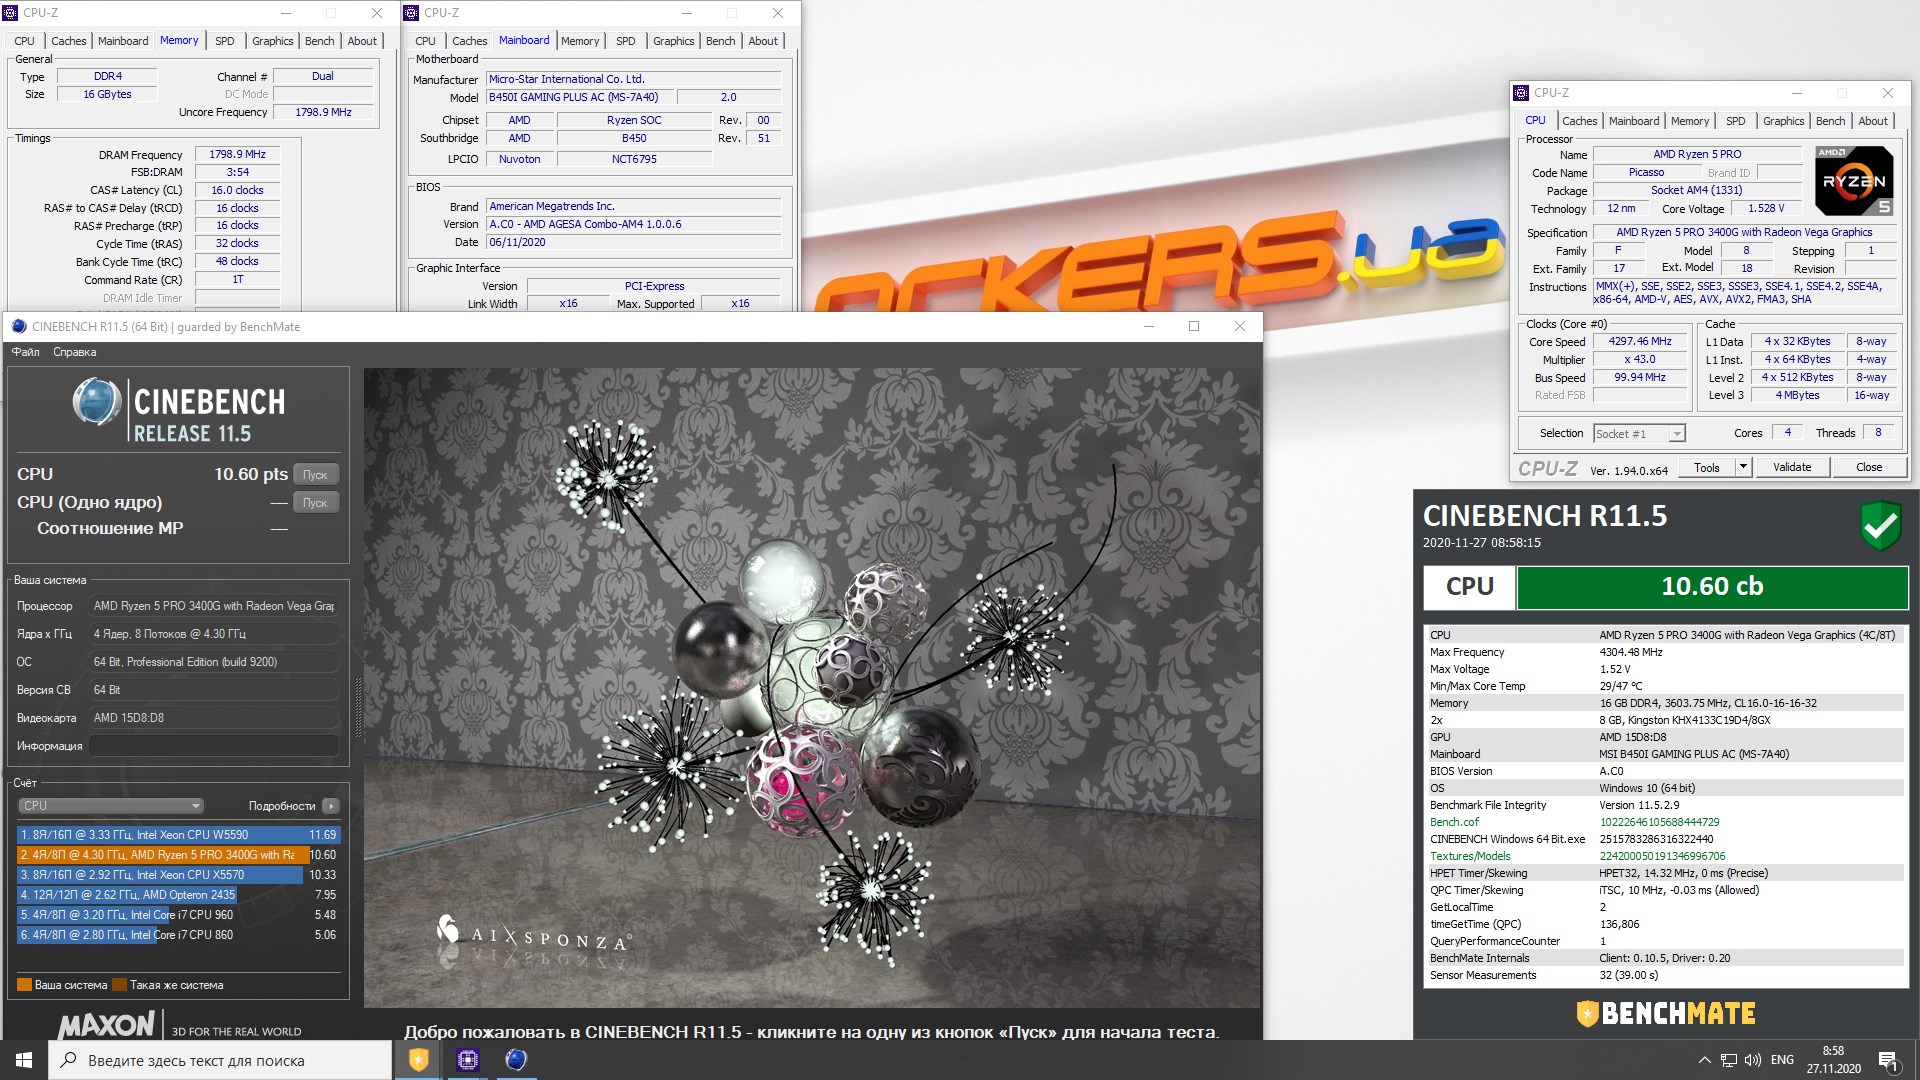
Task: Click orange Ваша система legend swatch
Action: pos(24,985)
